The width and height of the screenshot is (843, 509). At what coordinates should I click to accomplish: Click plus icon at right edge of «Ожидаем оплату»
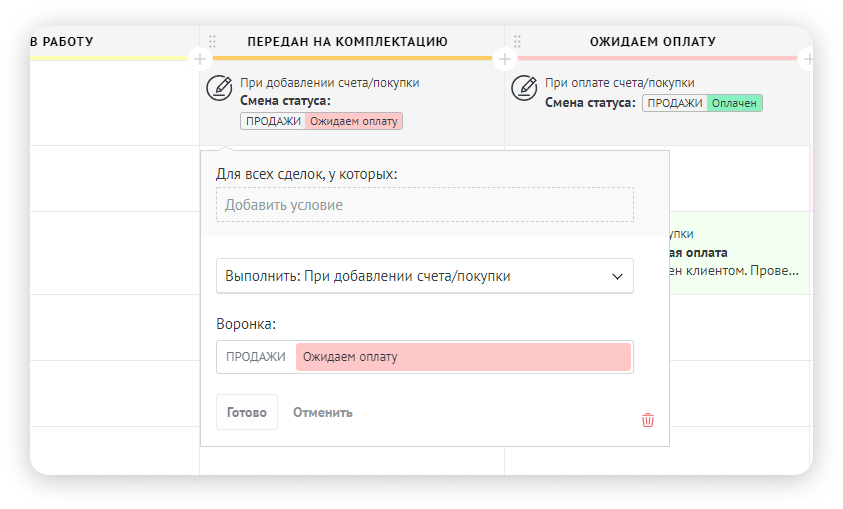point(806,59)
